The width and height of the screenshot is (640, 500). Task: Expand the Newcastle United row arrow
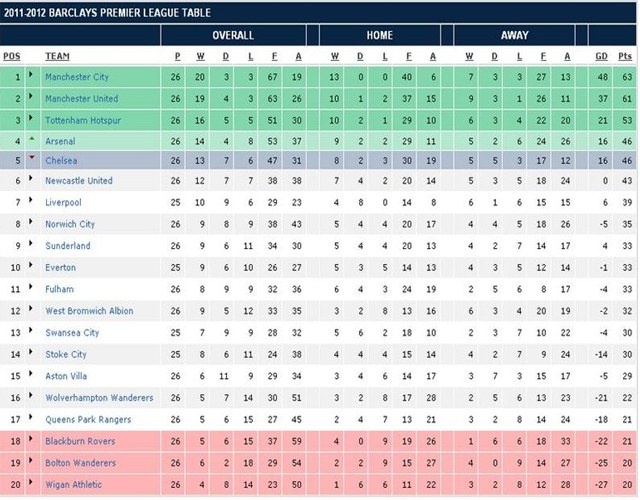coord(31,181)
